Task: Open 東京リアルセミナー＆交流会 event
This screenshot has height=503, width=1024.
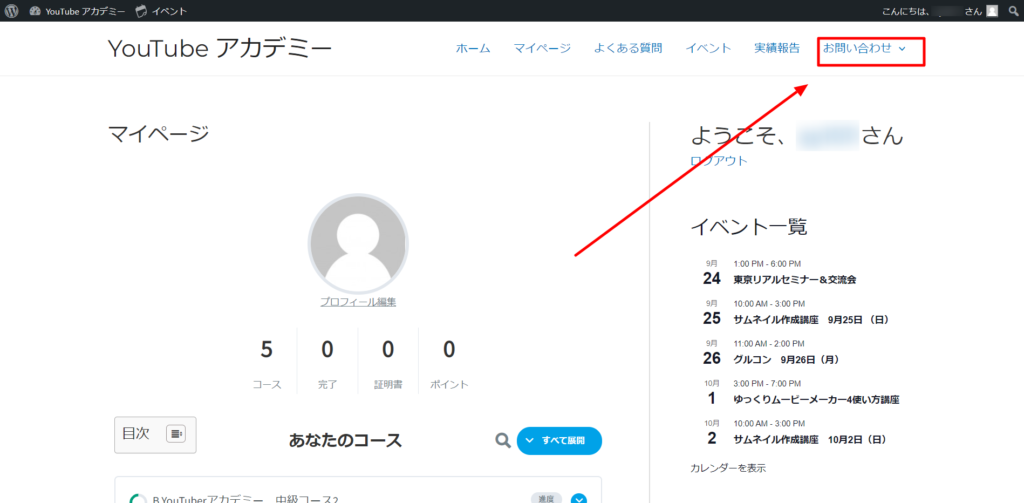Action: 795,280
